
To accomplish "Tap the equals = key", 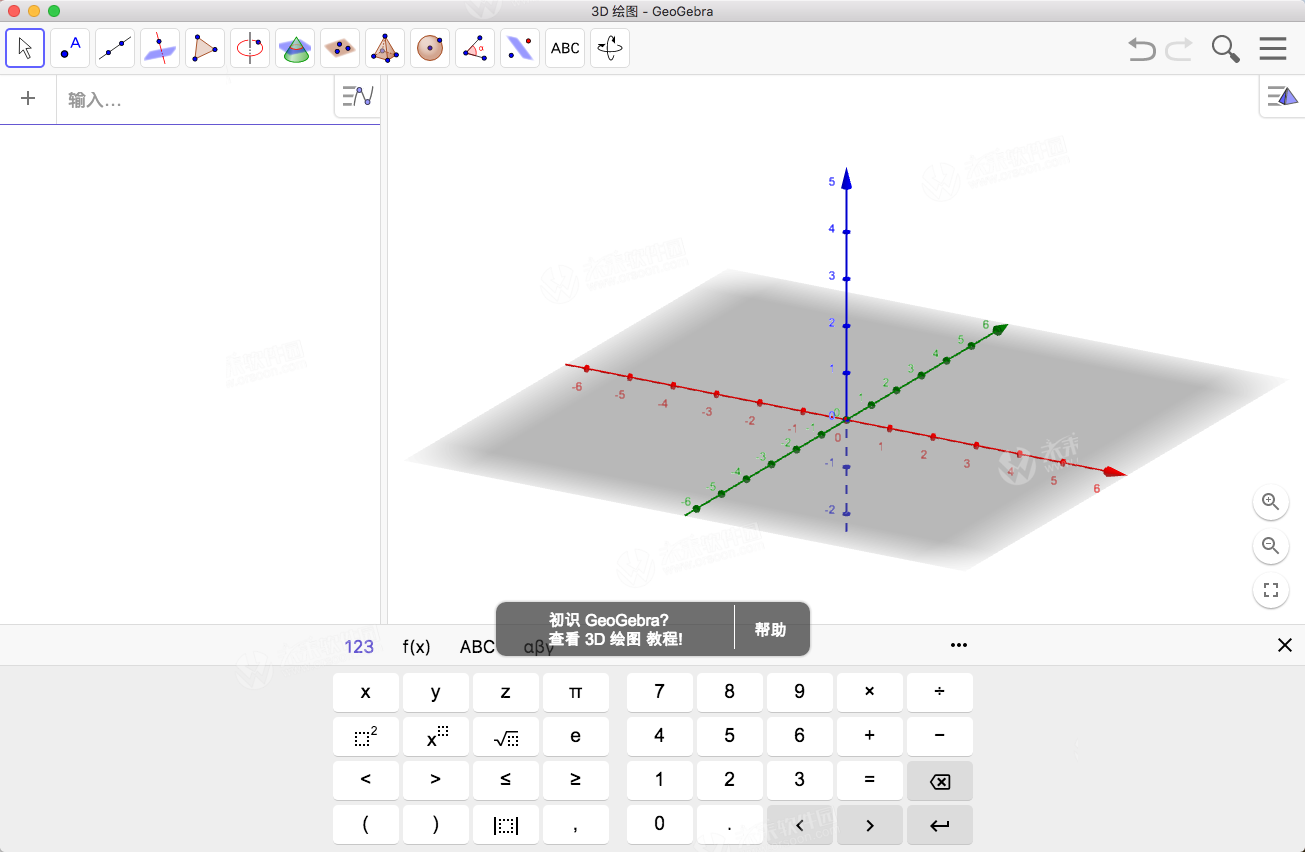I will point(870,780).
